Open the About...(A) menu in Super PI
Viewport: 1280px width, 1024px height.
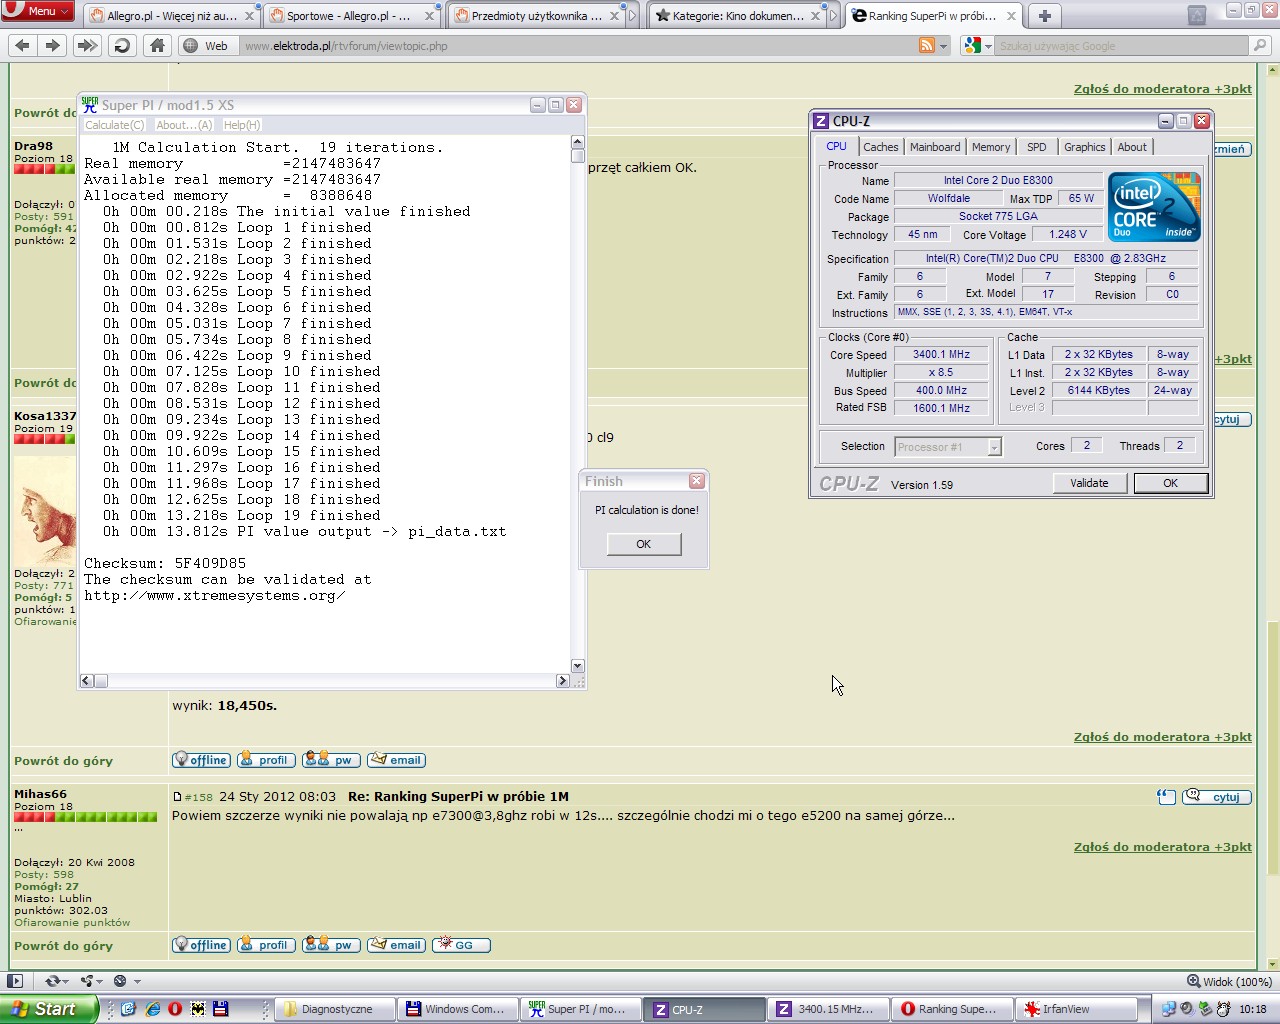[x=184, y=125]
